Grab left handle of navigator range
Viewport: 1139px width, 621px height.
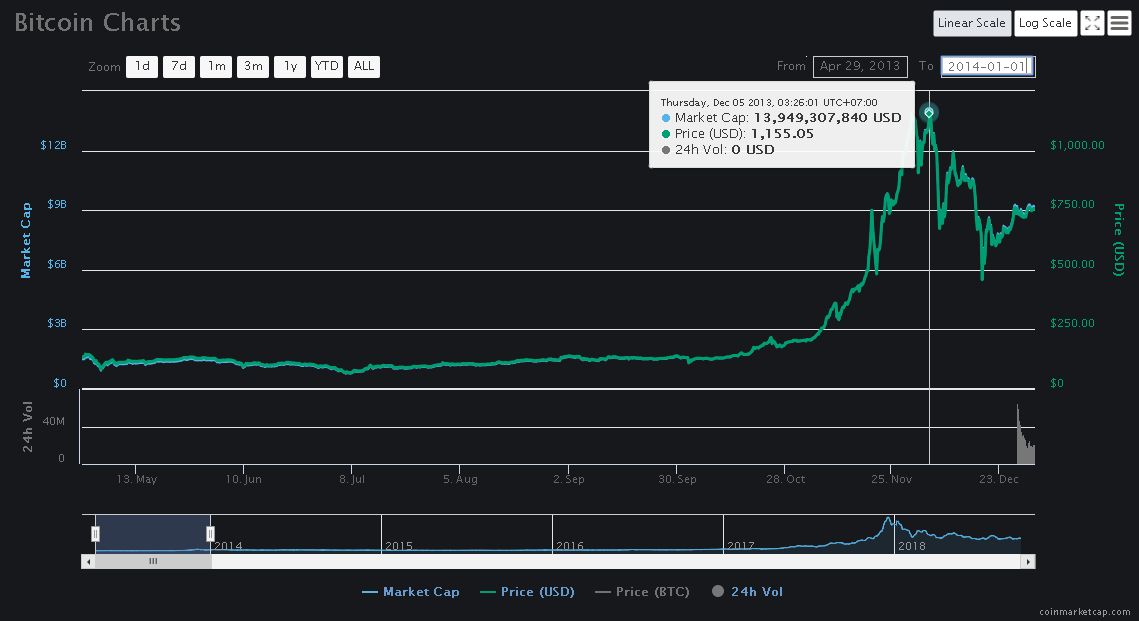coord(95,534)
